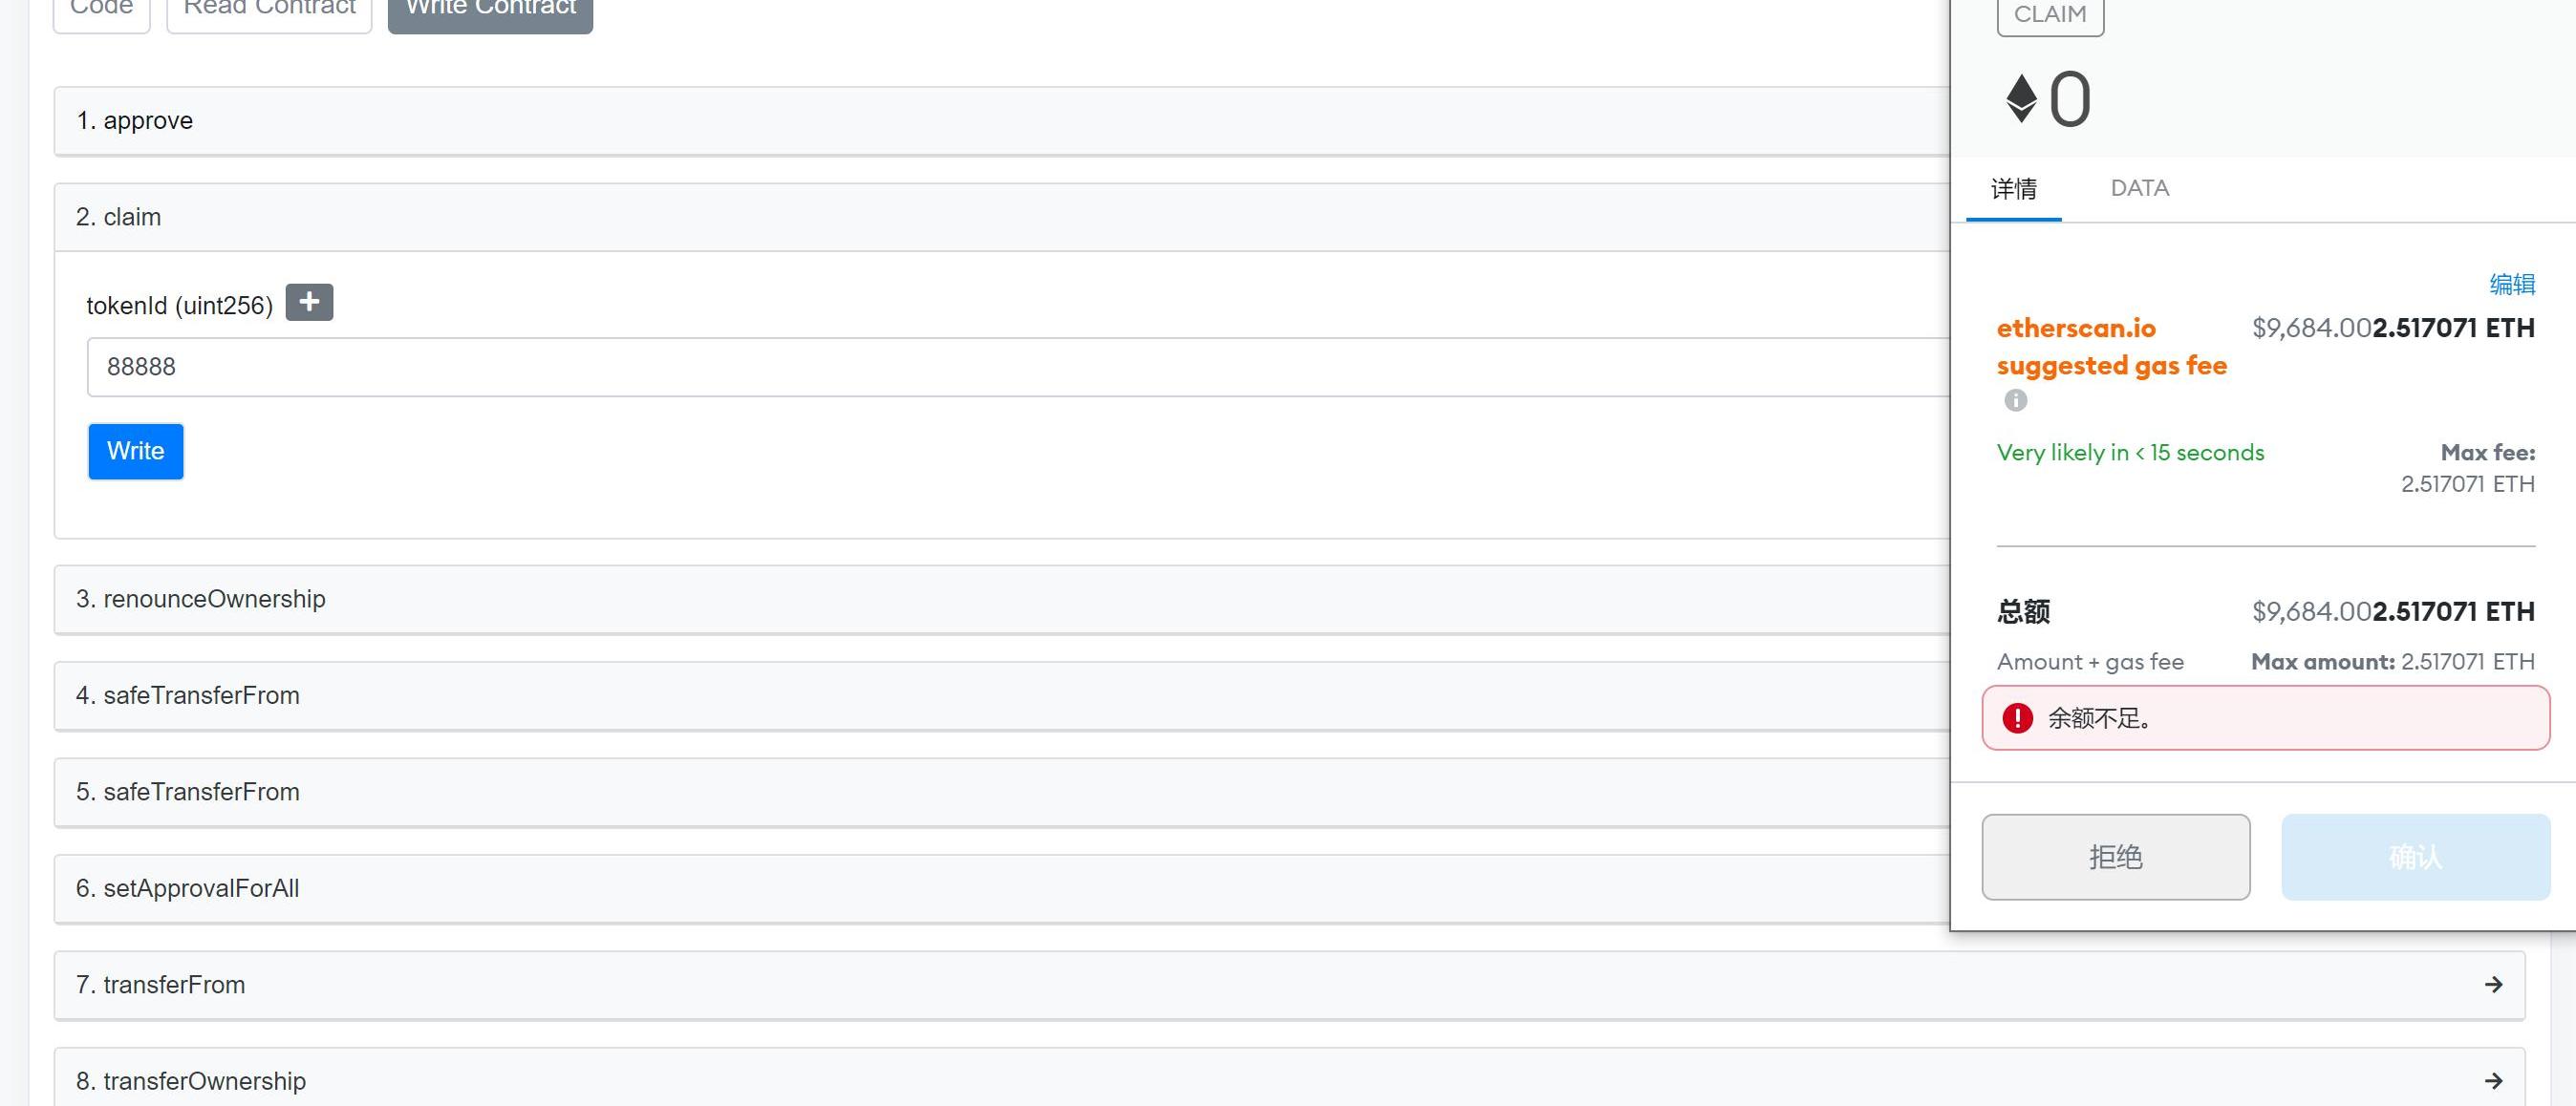Open the Read Contract tab

click(x=269, y=10)
